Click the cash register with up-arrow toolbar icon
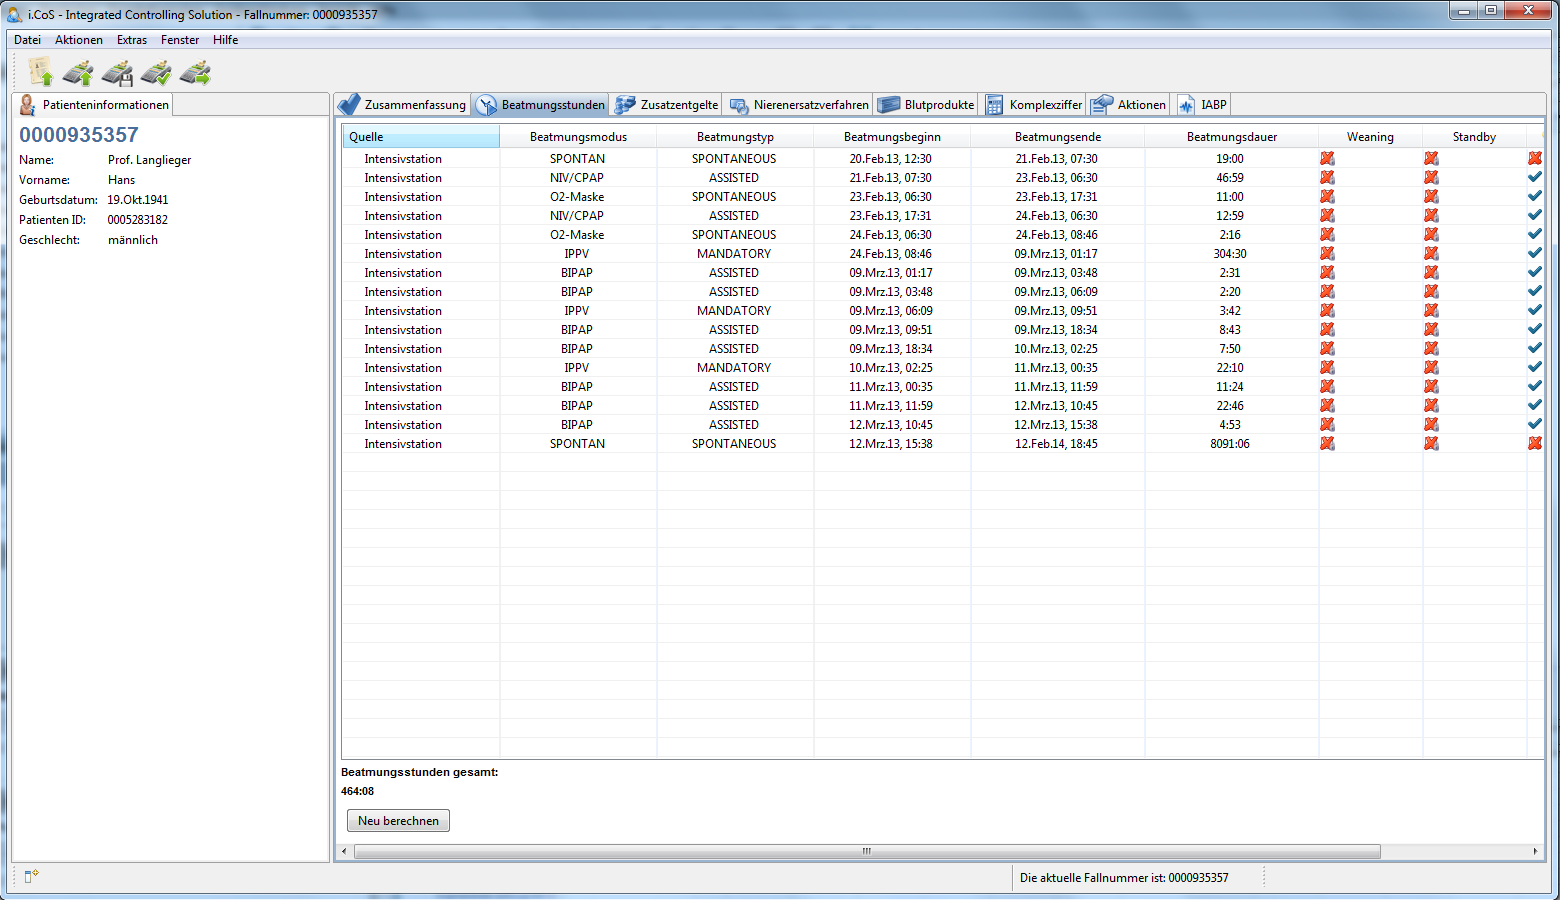This screenshot has height=900, width=1560. pos(78,73)
